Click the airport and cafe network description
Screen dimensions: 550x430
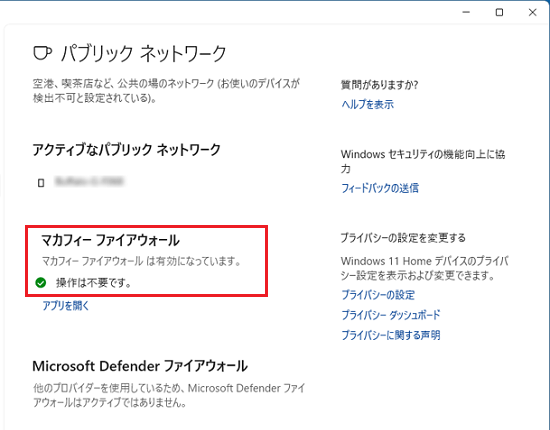pos(166,91)
